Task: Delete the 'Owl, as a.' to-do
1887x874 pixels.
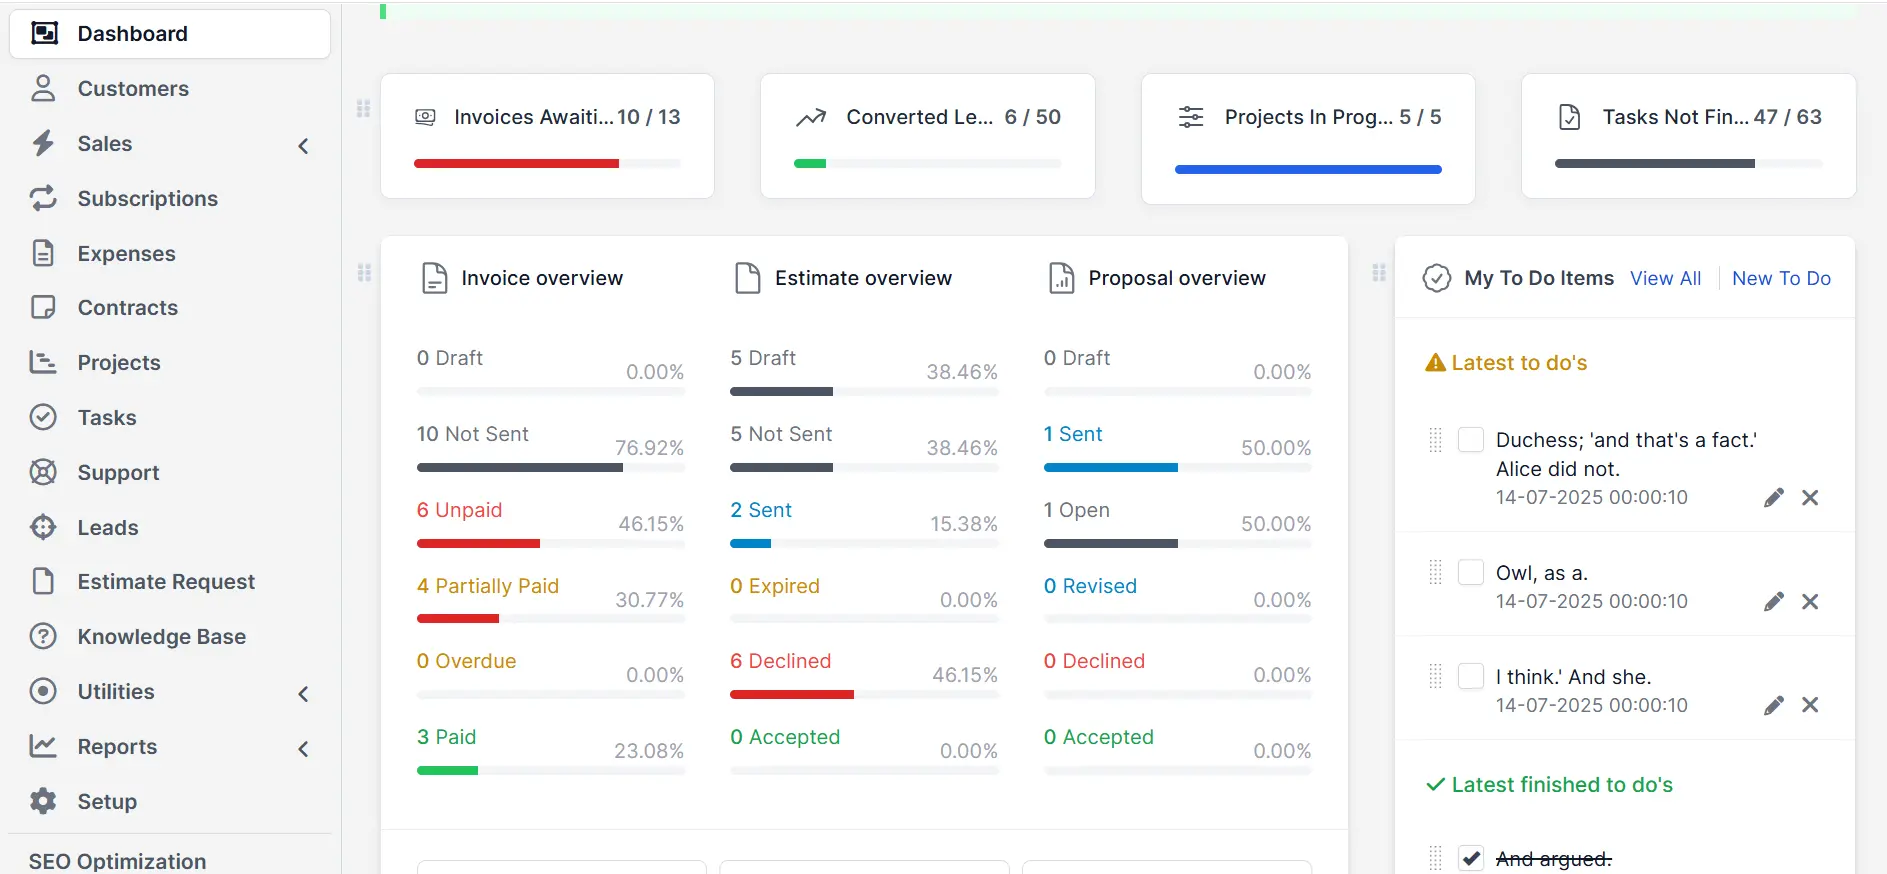Action: click(1810, 601)
